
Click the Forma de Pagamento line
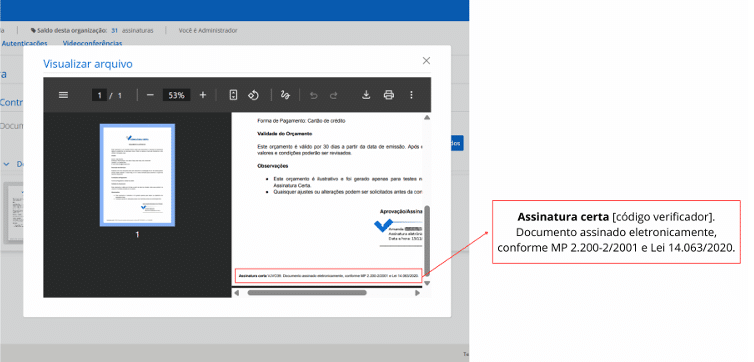point(302,121)
